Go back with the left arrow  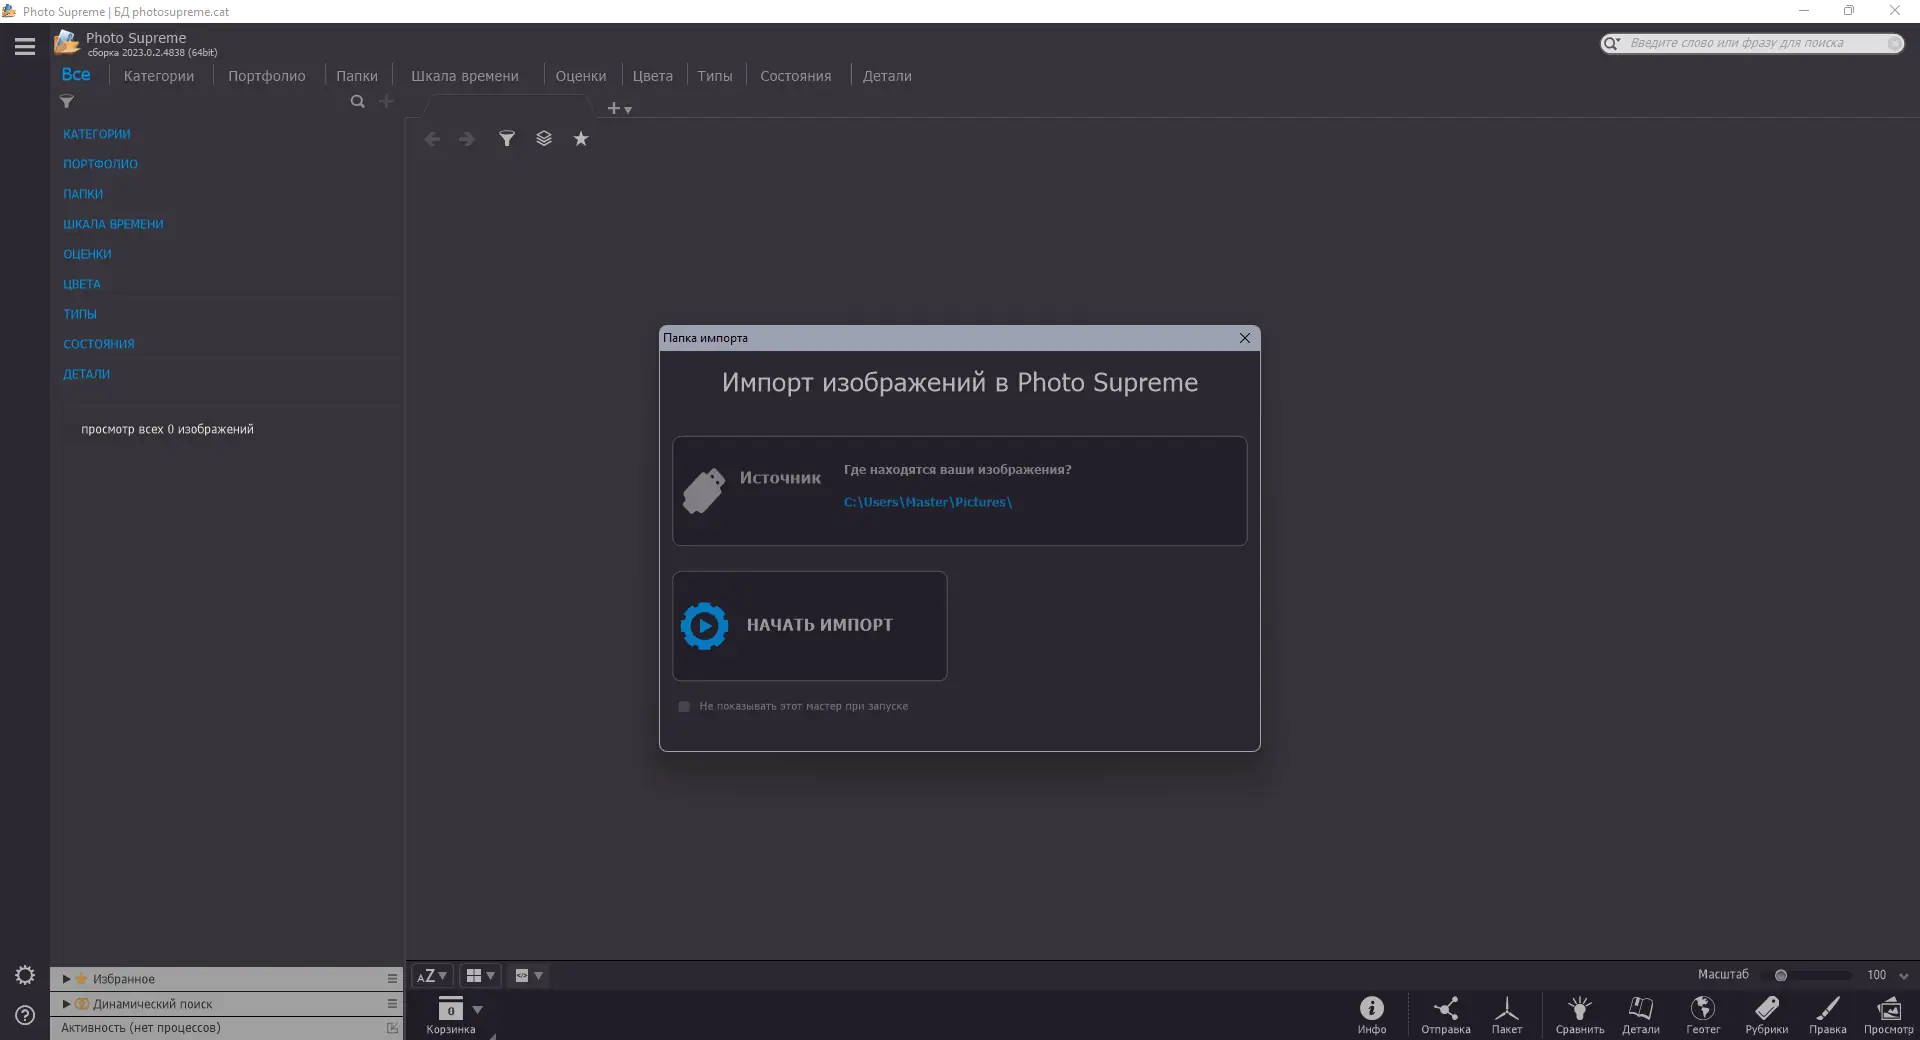432,139
